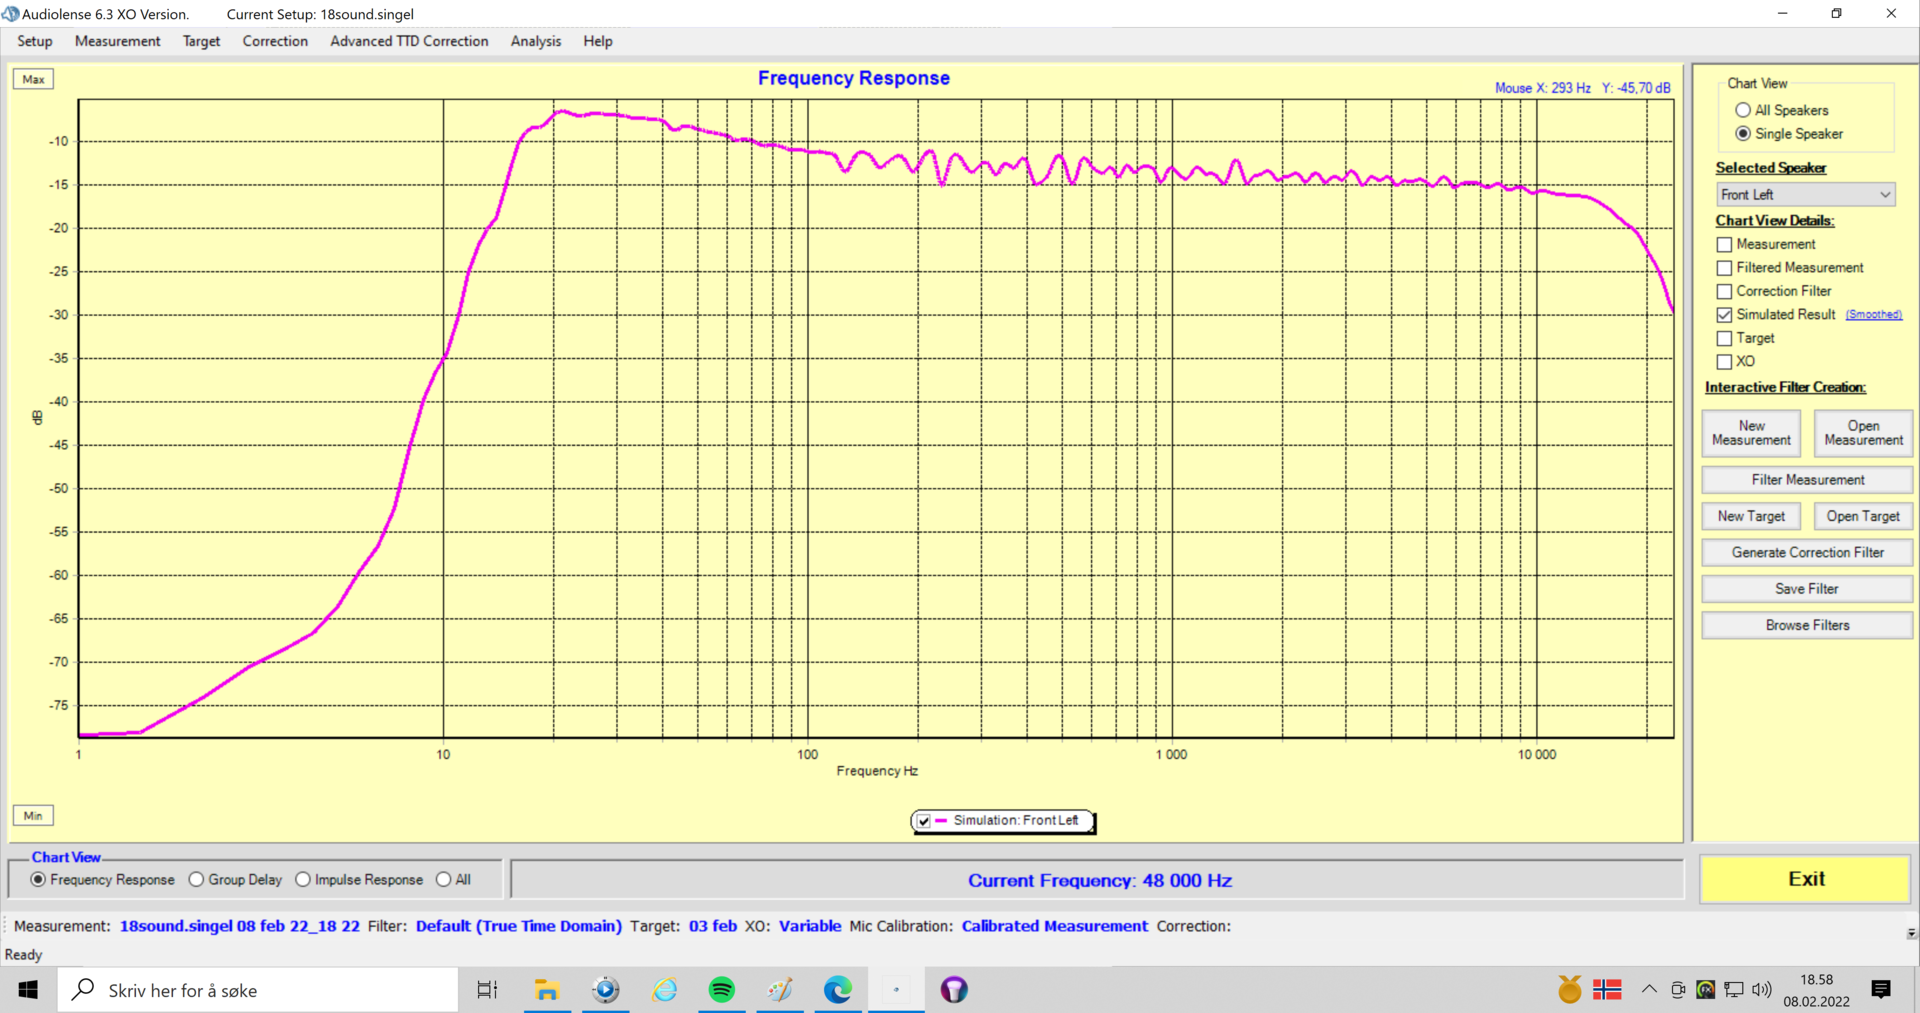Click the status bar expand arrow
Viewport: 1920px width, 1013px height.
pos(1911,933)
